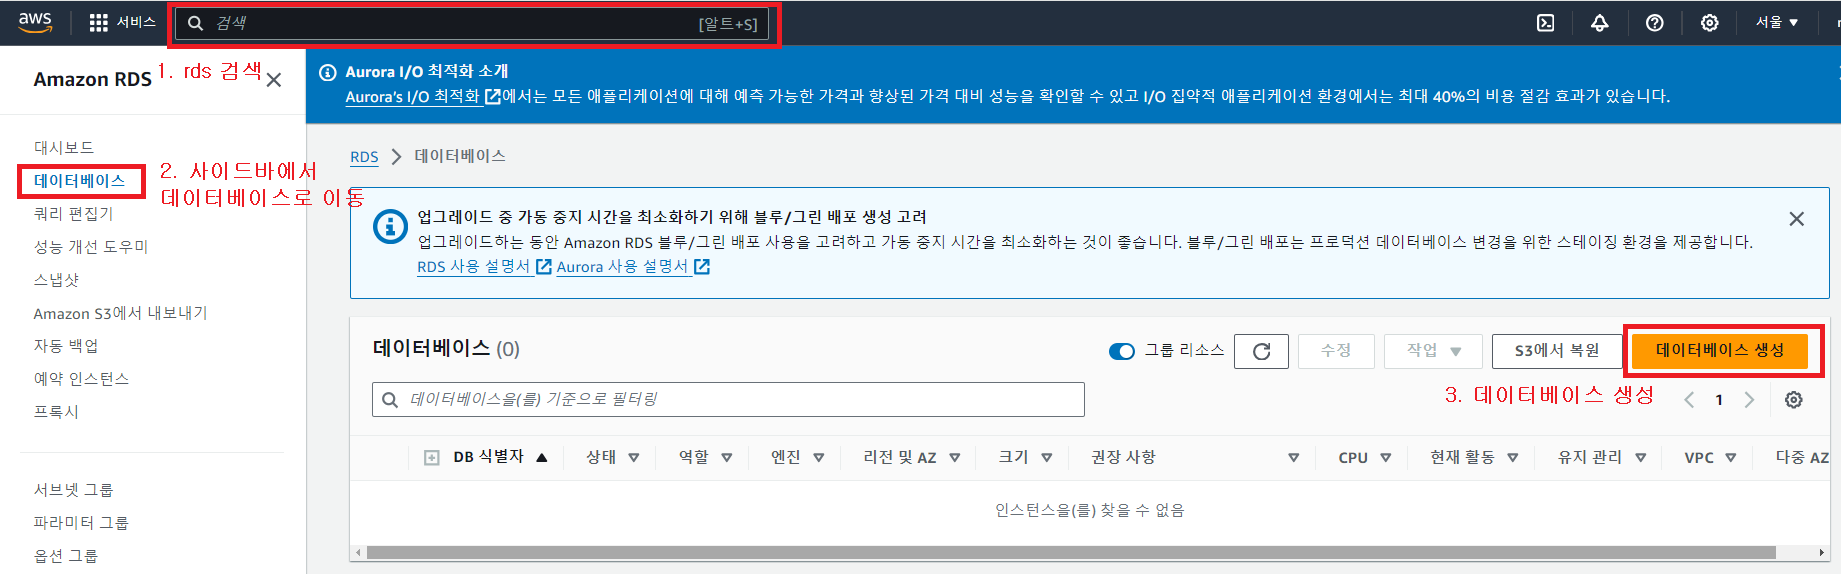Click the 수정 button

(x=1336, y=351)
